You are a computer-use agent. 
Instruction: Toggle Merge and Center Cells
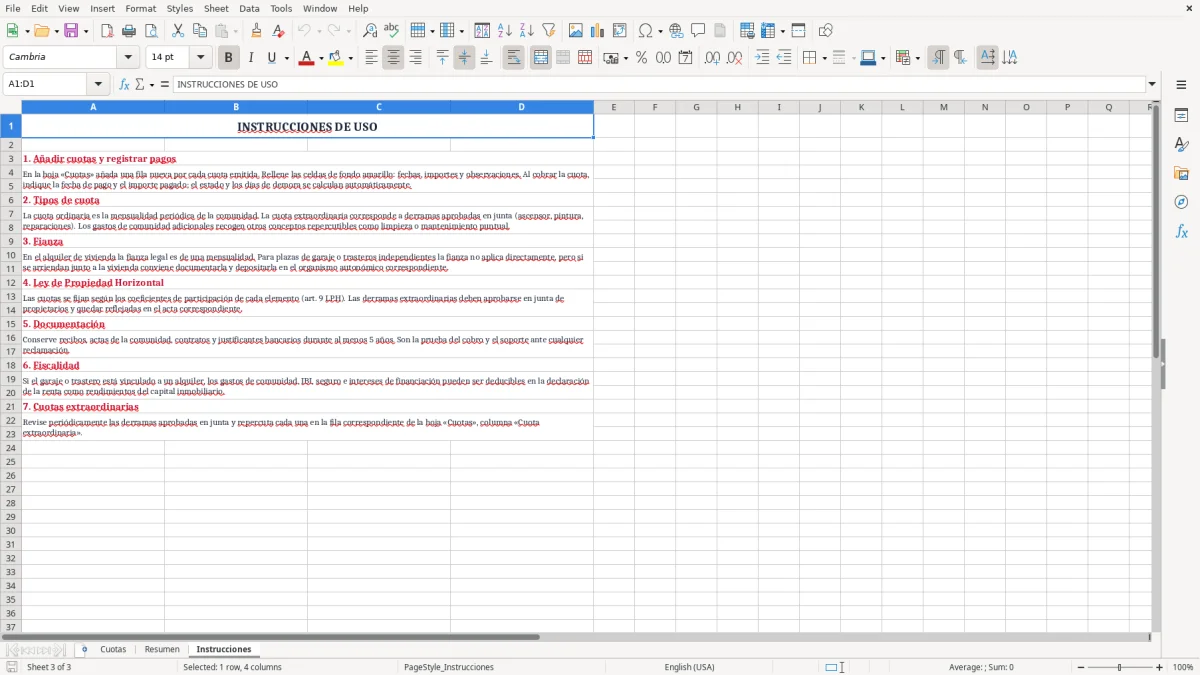541,58
